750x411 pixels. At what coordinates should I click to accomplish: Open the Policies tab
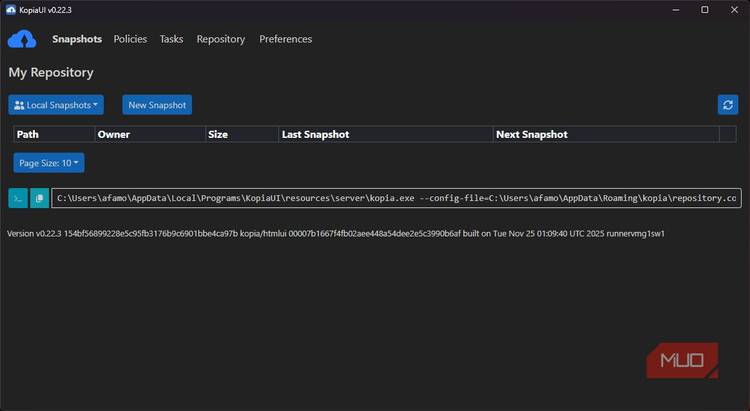click(x=130, y=39)
